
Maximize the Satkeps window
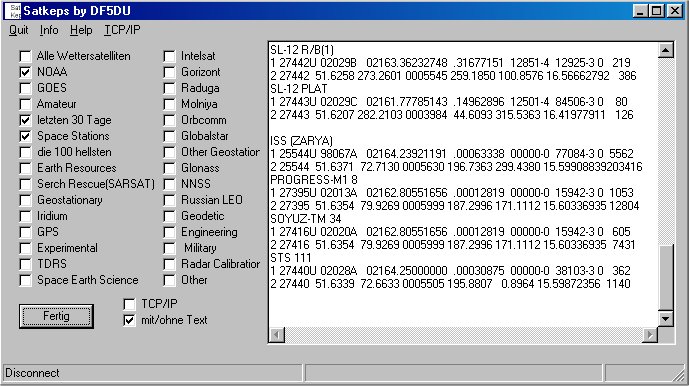click(x=656, y=11)
